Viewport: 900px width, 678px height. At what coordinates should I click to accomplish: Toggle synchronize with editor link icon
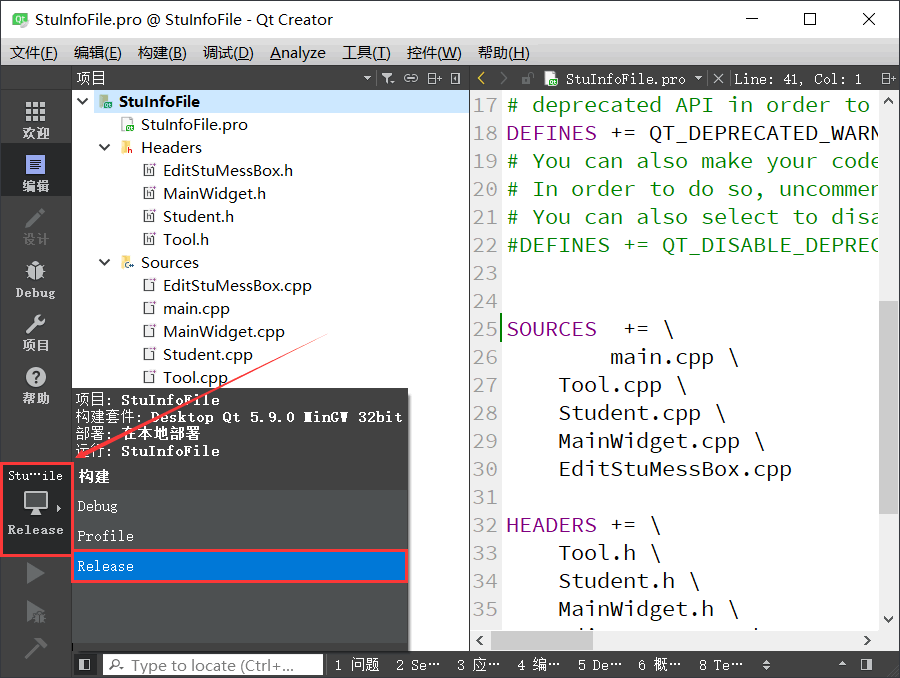click(411, 78)
